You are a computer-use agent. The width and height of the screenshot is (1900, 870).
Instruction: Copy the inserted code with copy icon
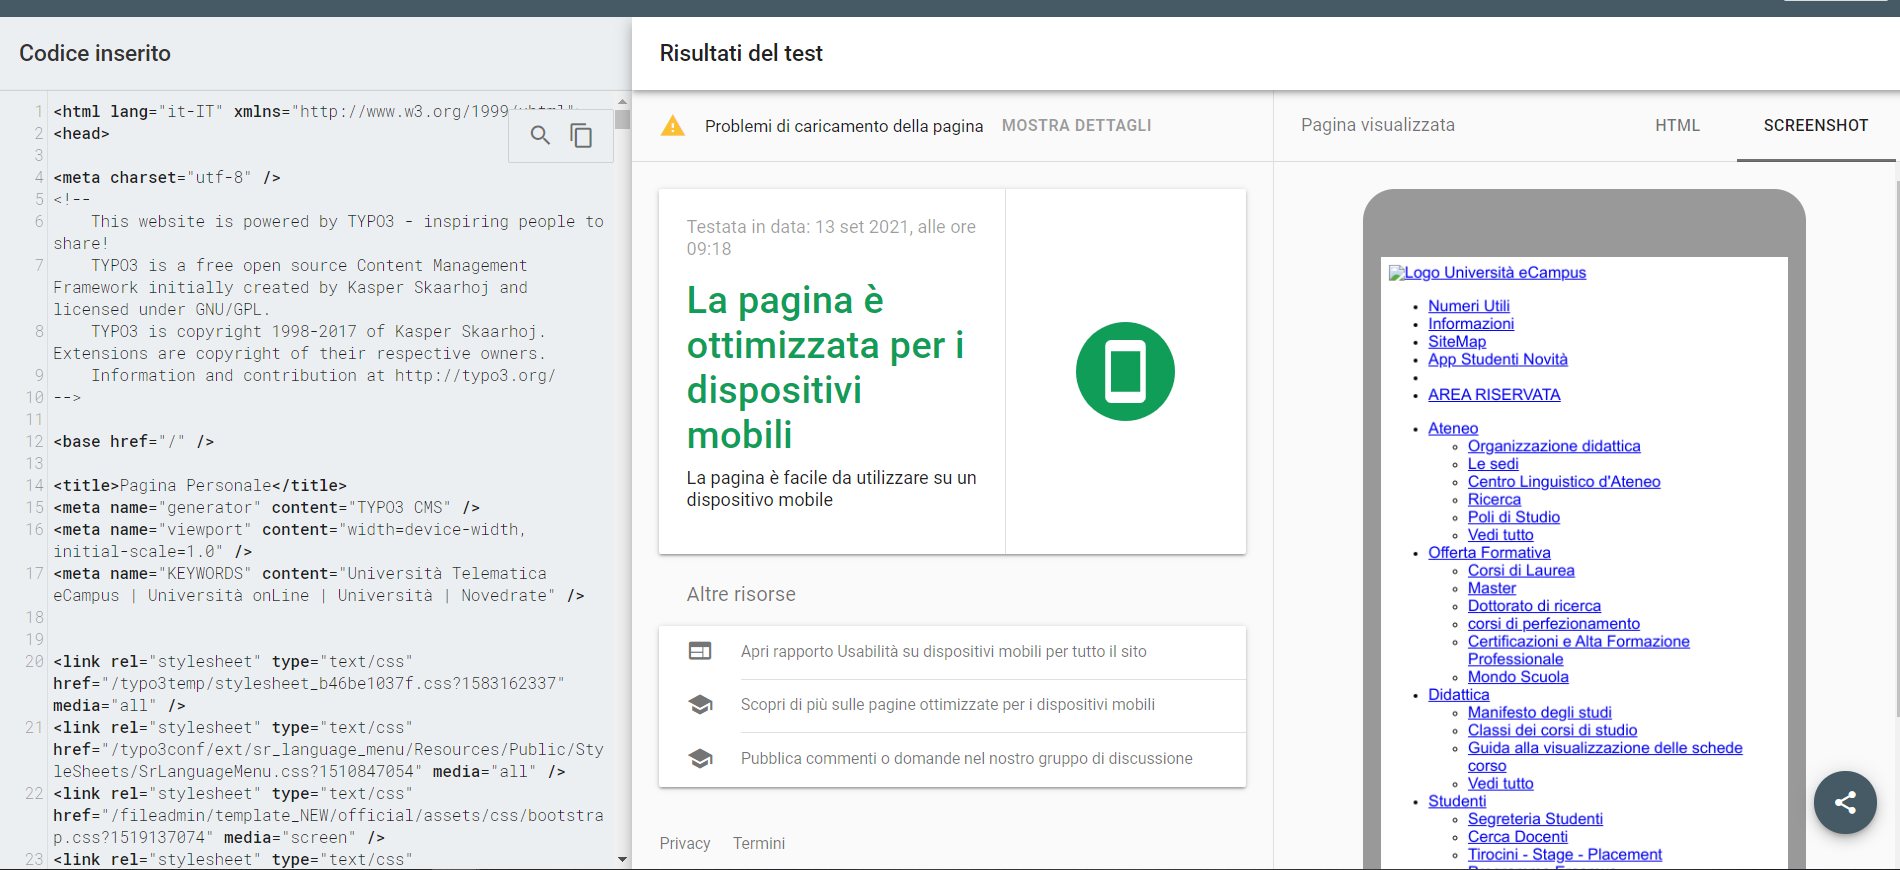pos(581,135)
